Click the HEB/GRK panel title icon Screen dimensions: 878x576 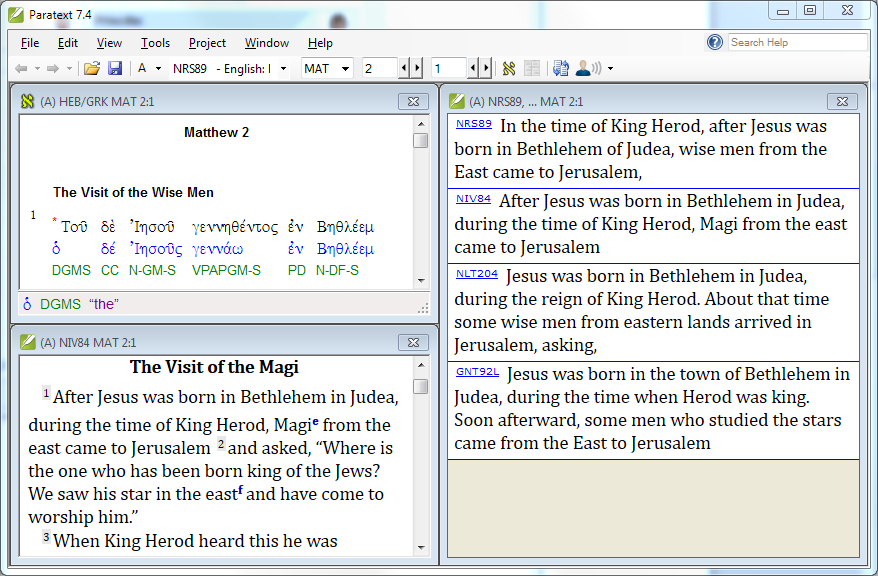27,101
